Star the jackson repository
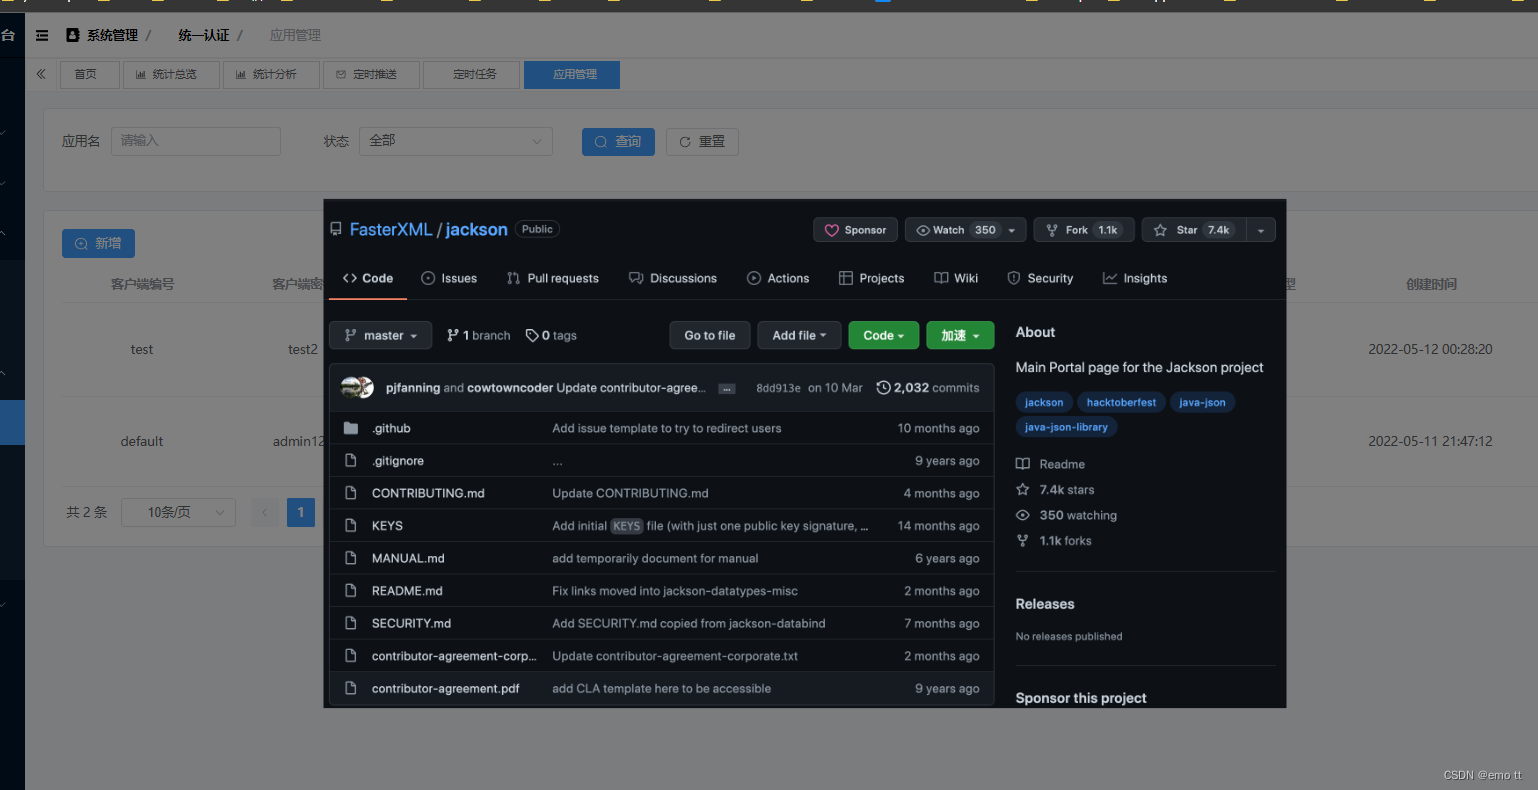This screenshot has width=1538, height=790. tap(1194, 230)
